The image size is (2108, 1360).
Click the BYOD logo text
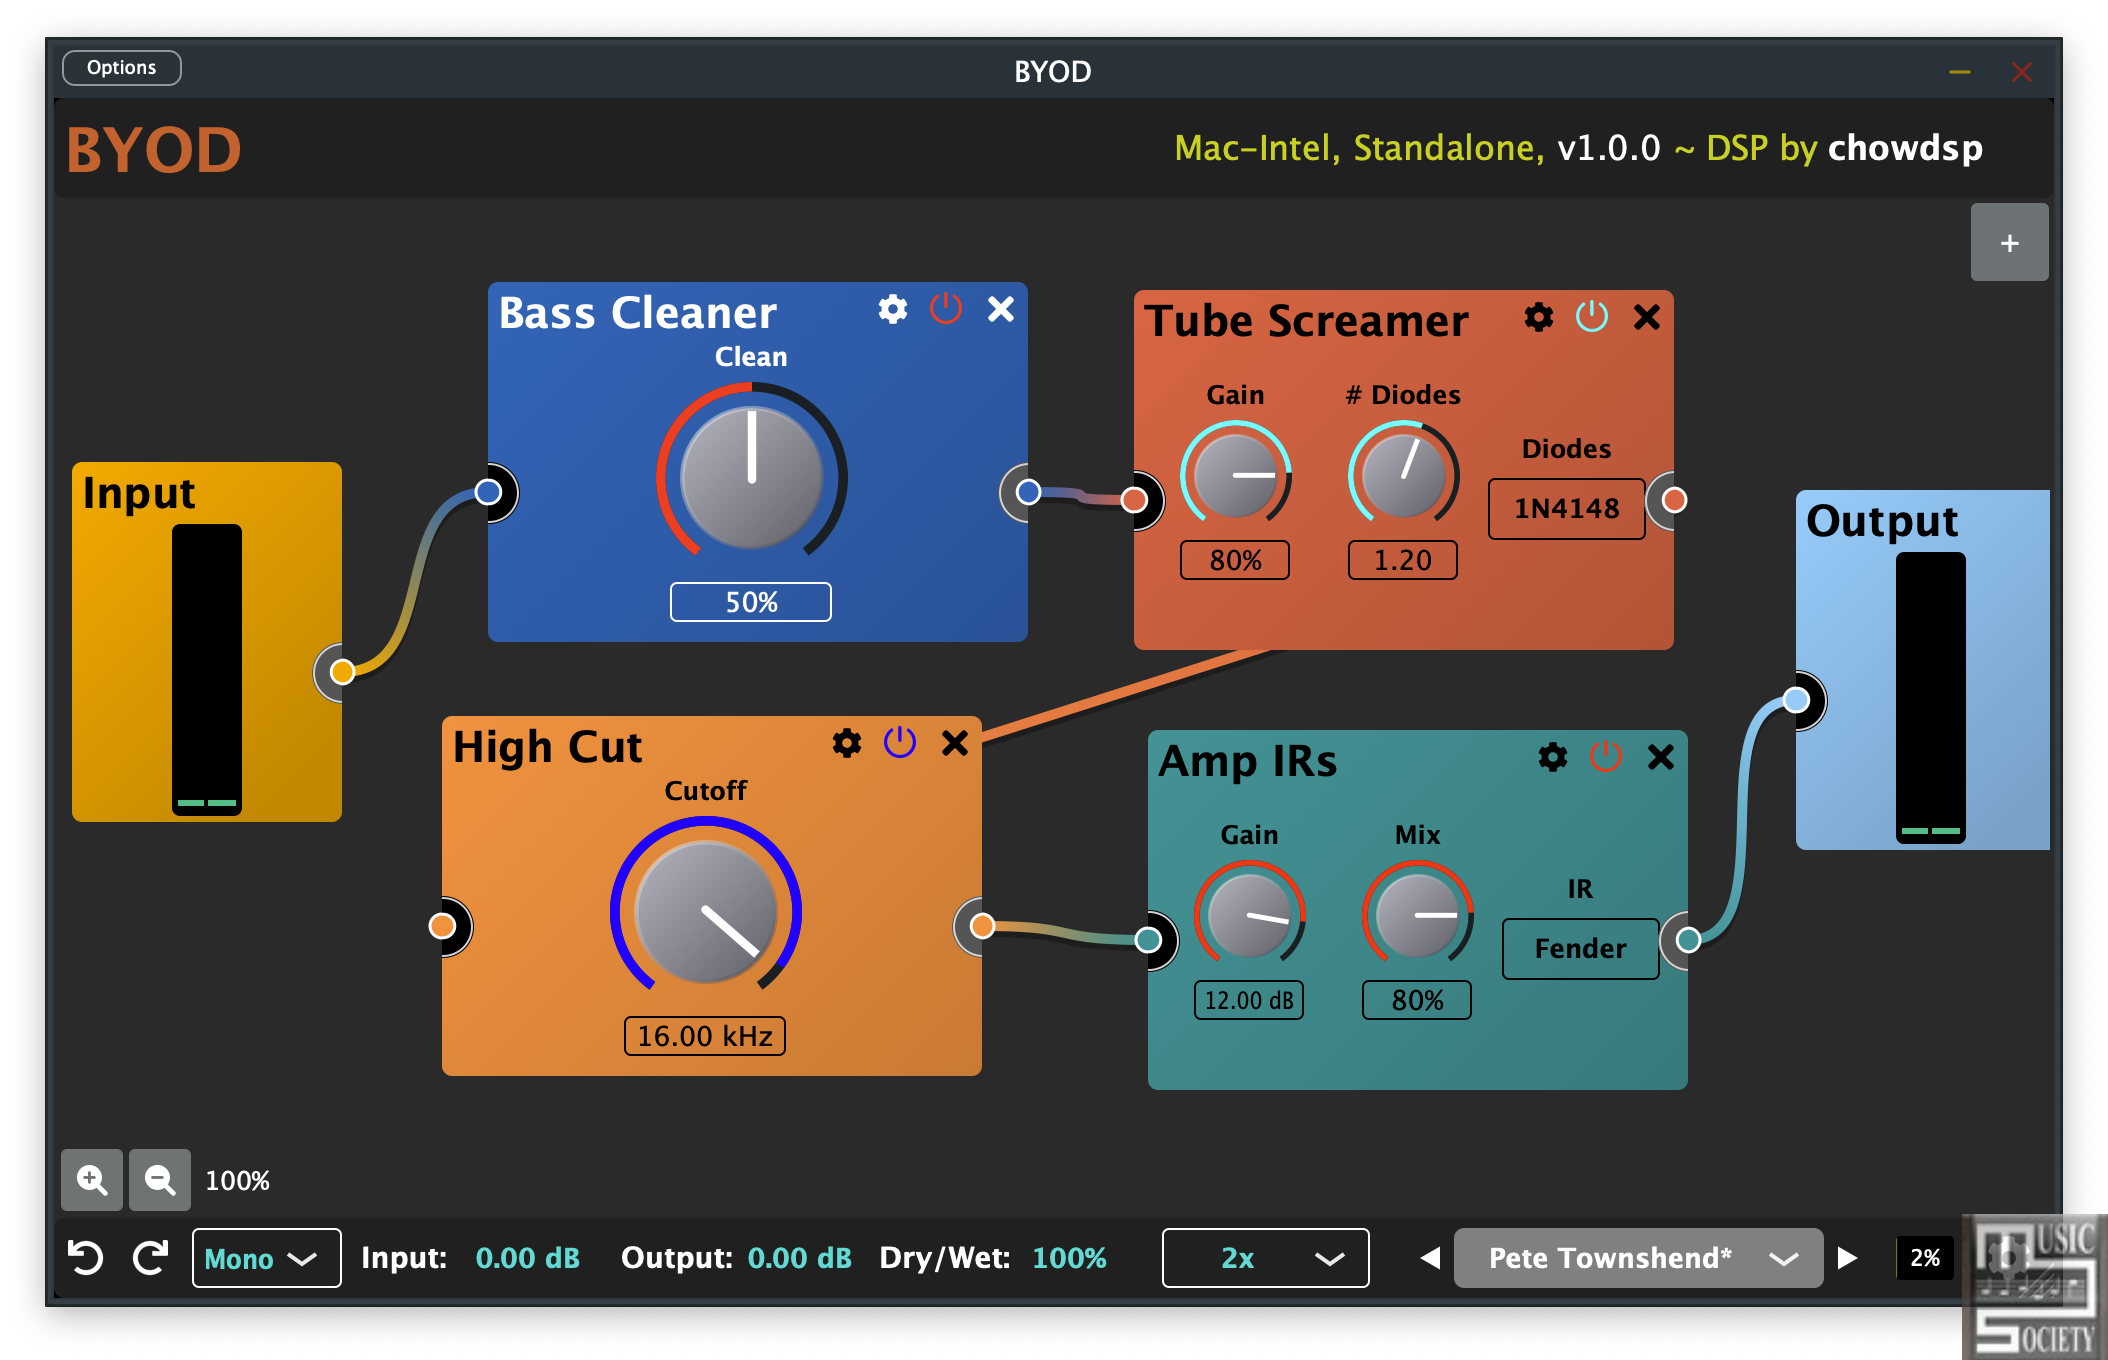click(154, 150)
